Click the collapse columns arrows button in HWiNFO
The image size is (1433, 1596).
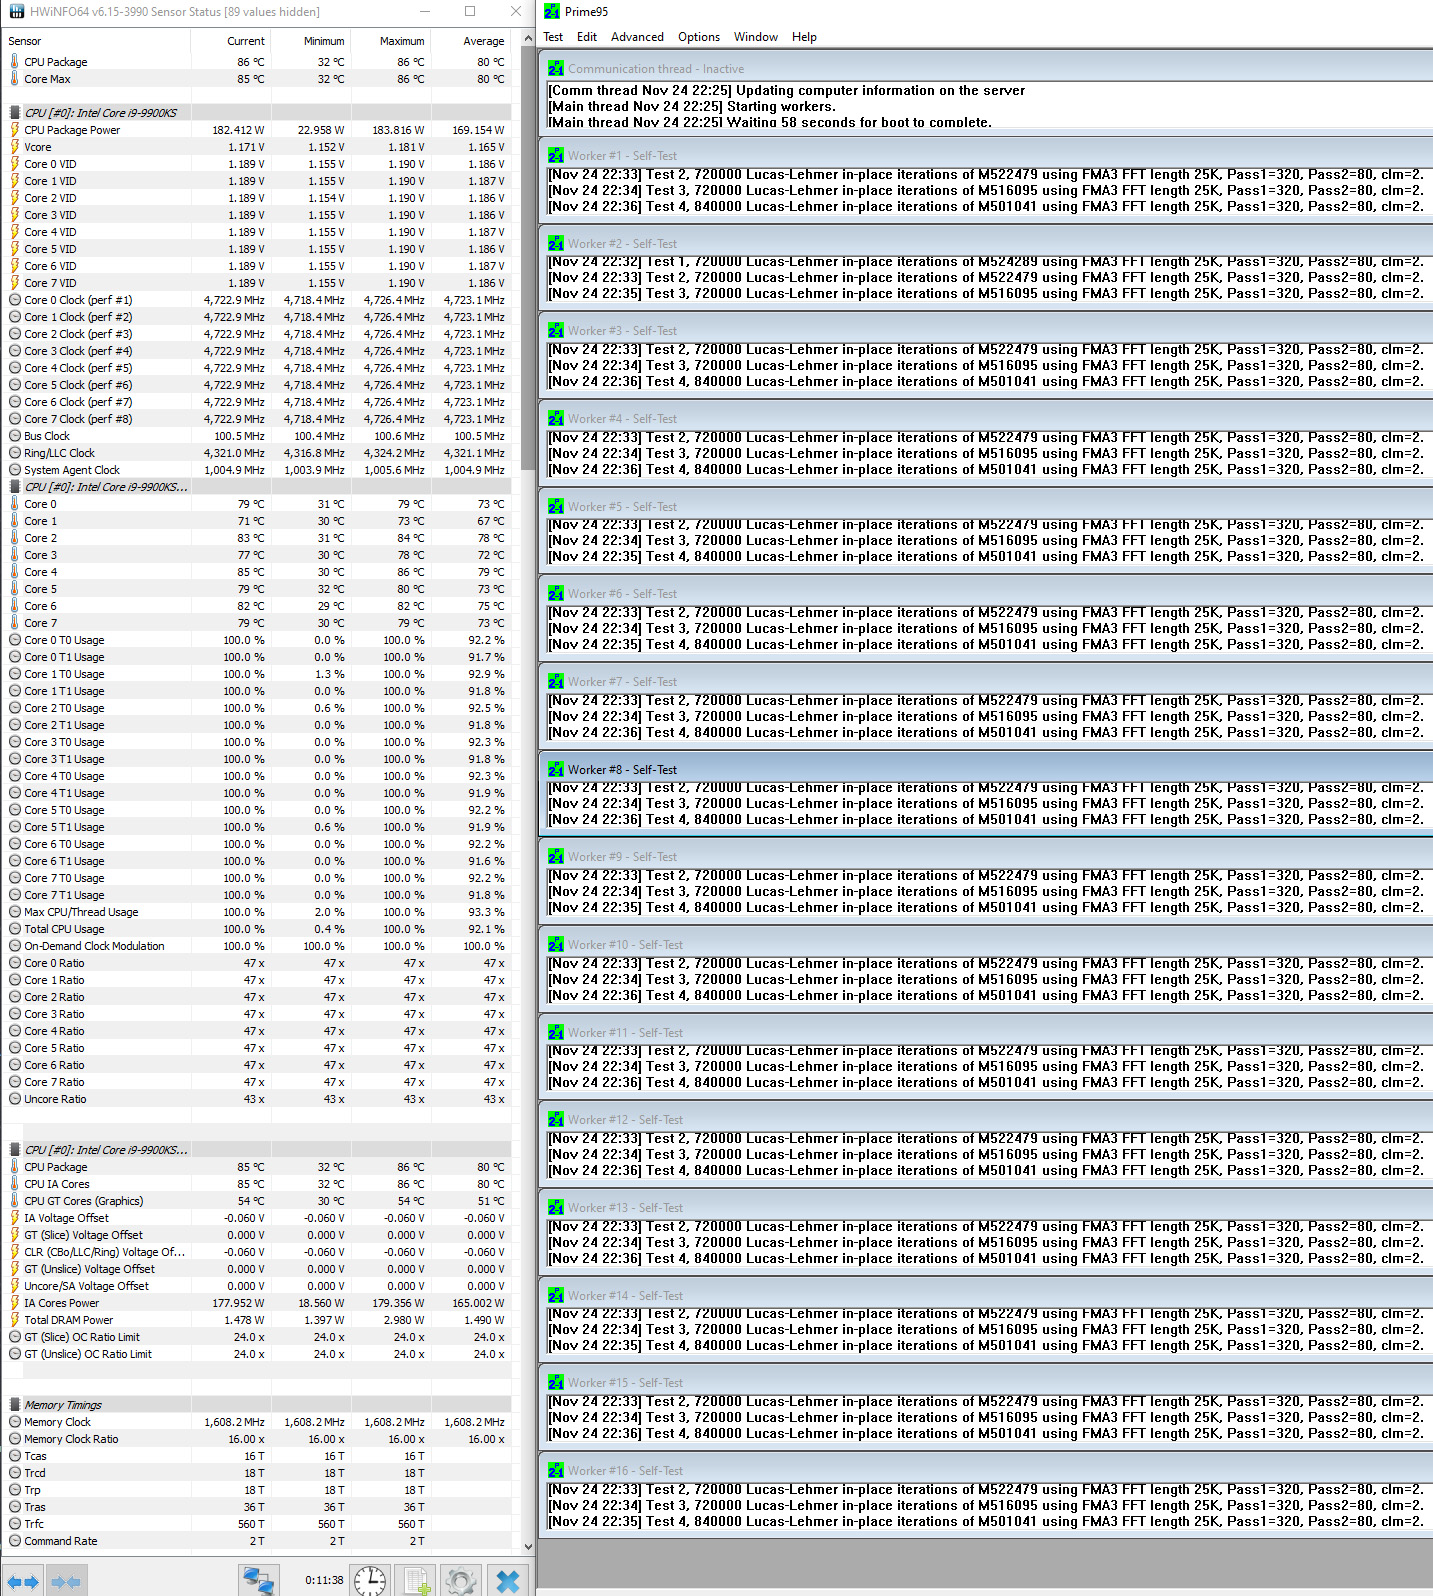65,1582
